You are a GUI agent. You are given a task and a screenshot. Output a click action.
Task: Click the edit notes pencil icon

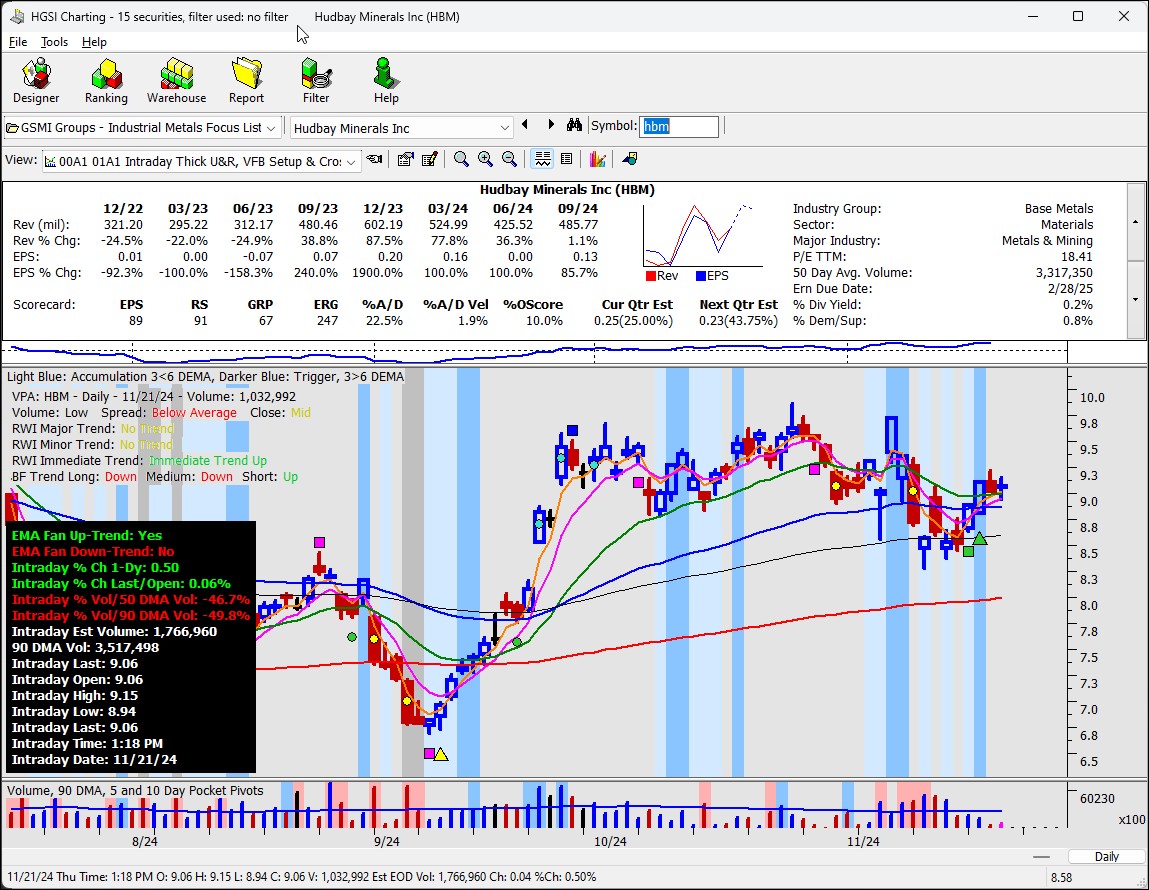pos(429,159)
